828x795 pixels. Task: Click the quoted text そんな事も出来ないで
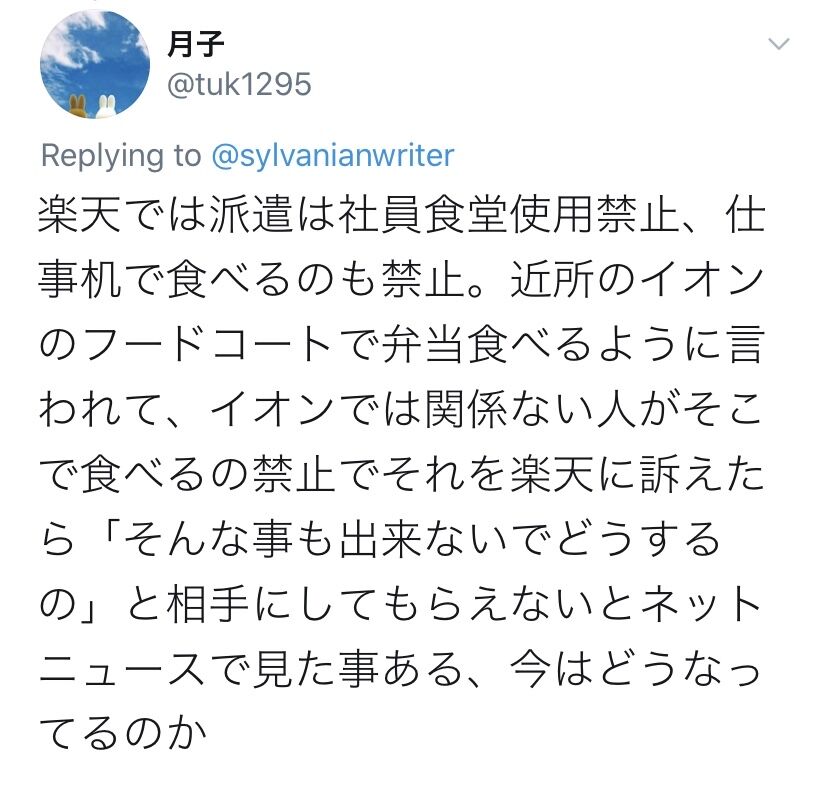coord(338,539)
